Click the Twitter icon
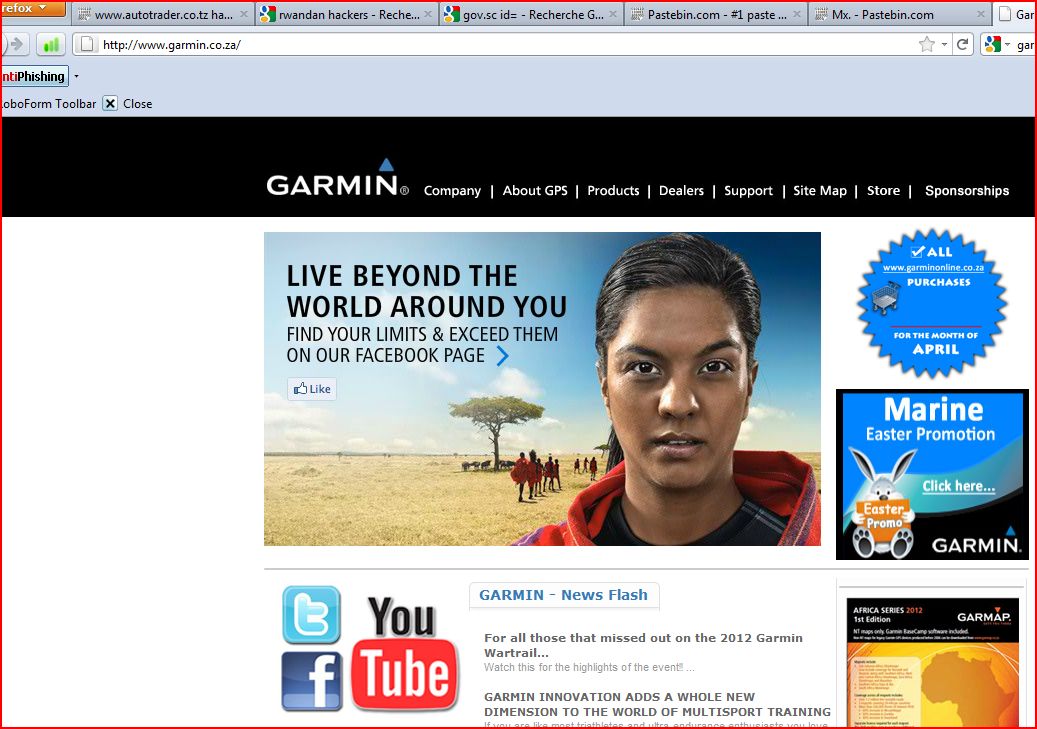The width and height of the screenshot is (1037, 729). [311, 615]
